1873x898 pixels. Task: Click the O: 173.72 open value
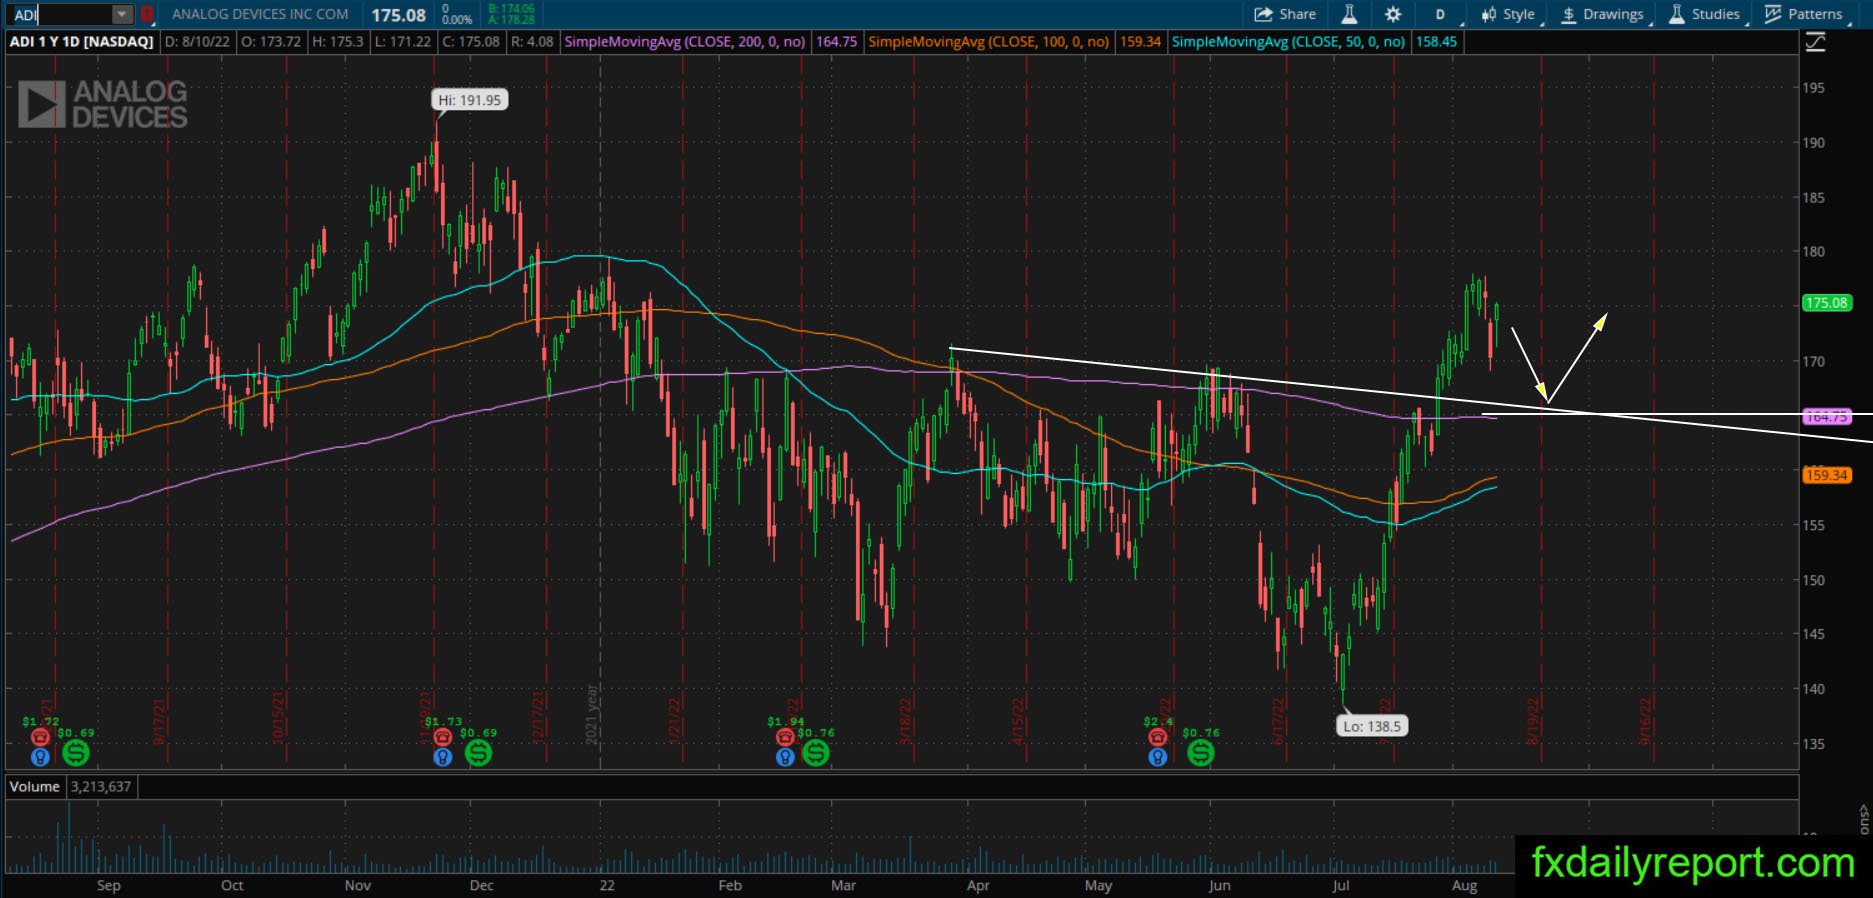pyautogui.click(x=273, y=42)
